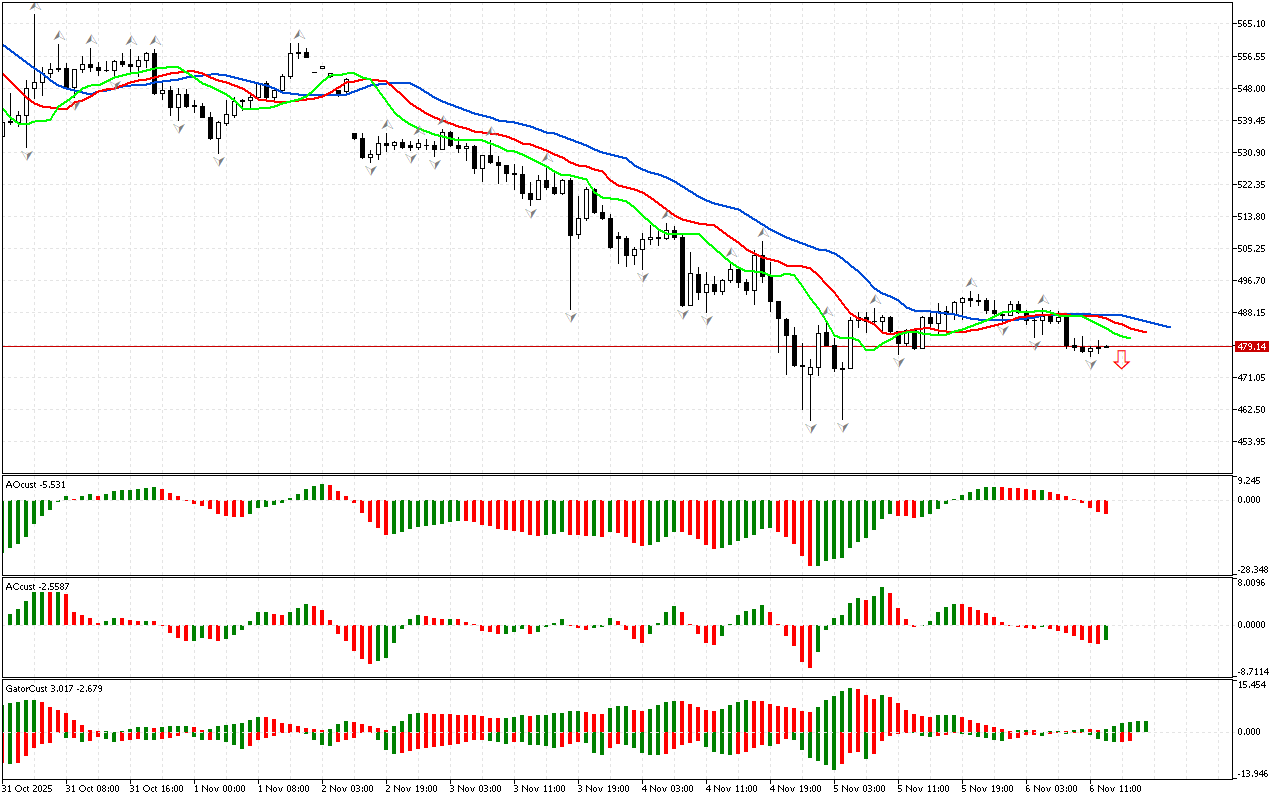
Task: Click the right end of the green Alligator line
Action: coord(1129,338)
